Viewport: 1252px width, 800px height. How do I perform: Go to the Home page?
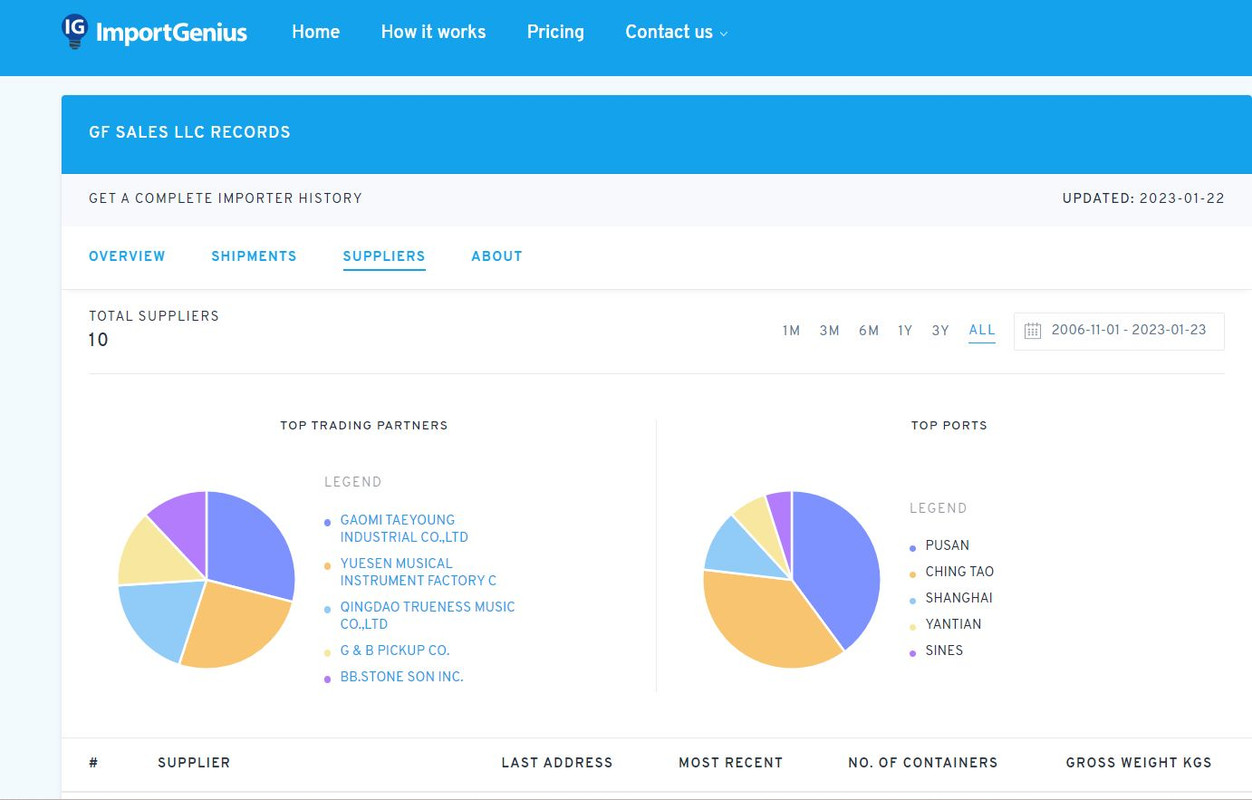(x=316, y=32)
